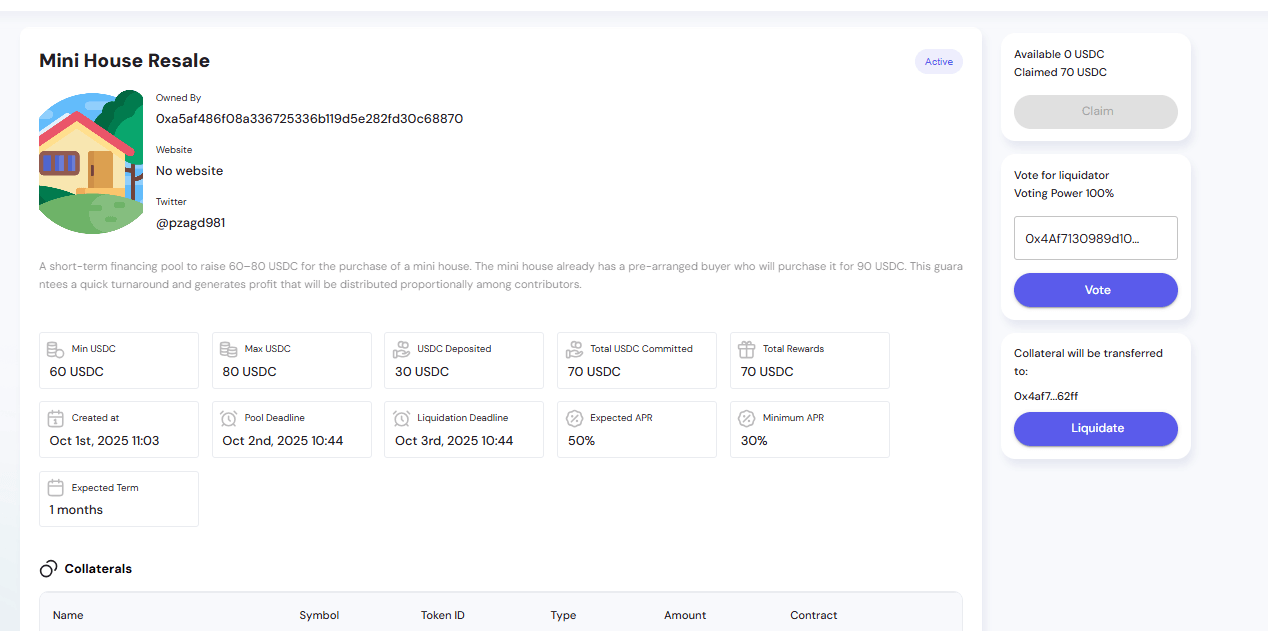
Task: Click the owner wallet address 0xa5af486f...
Action: tap(309, 119)
